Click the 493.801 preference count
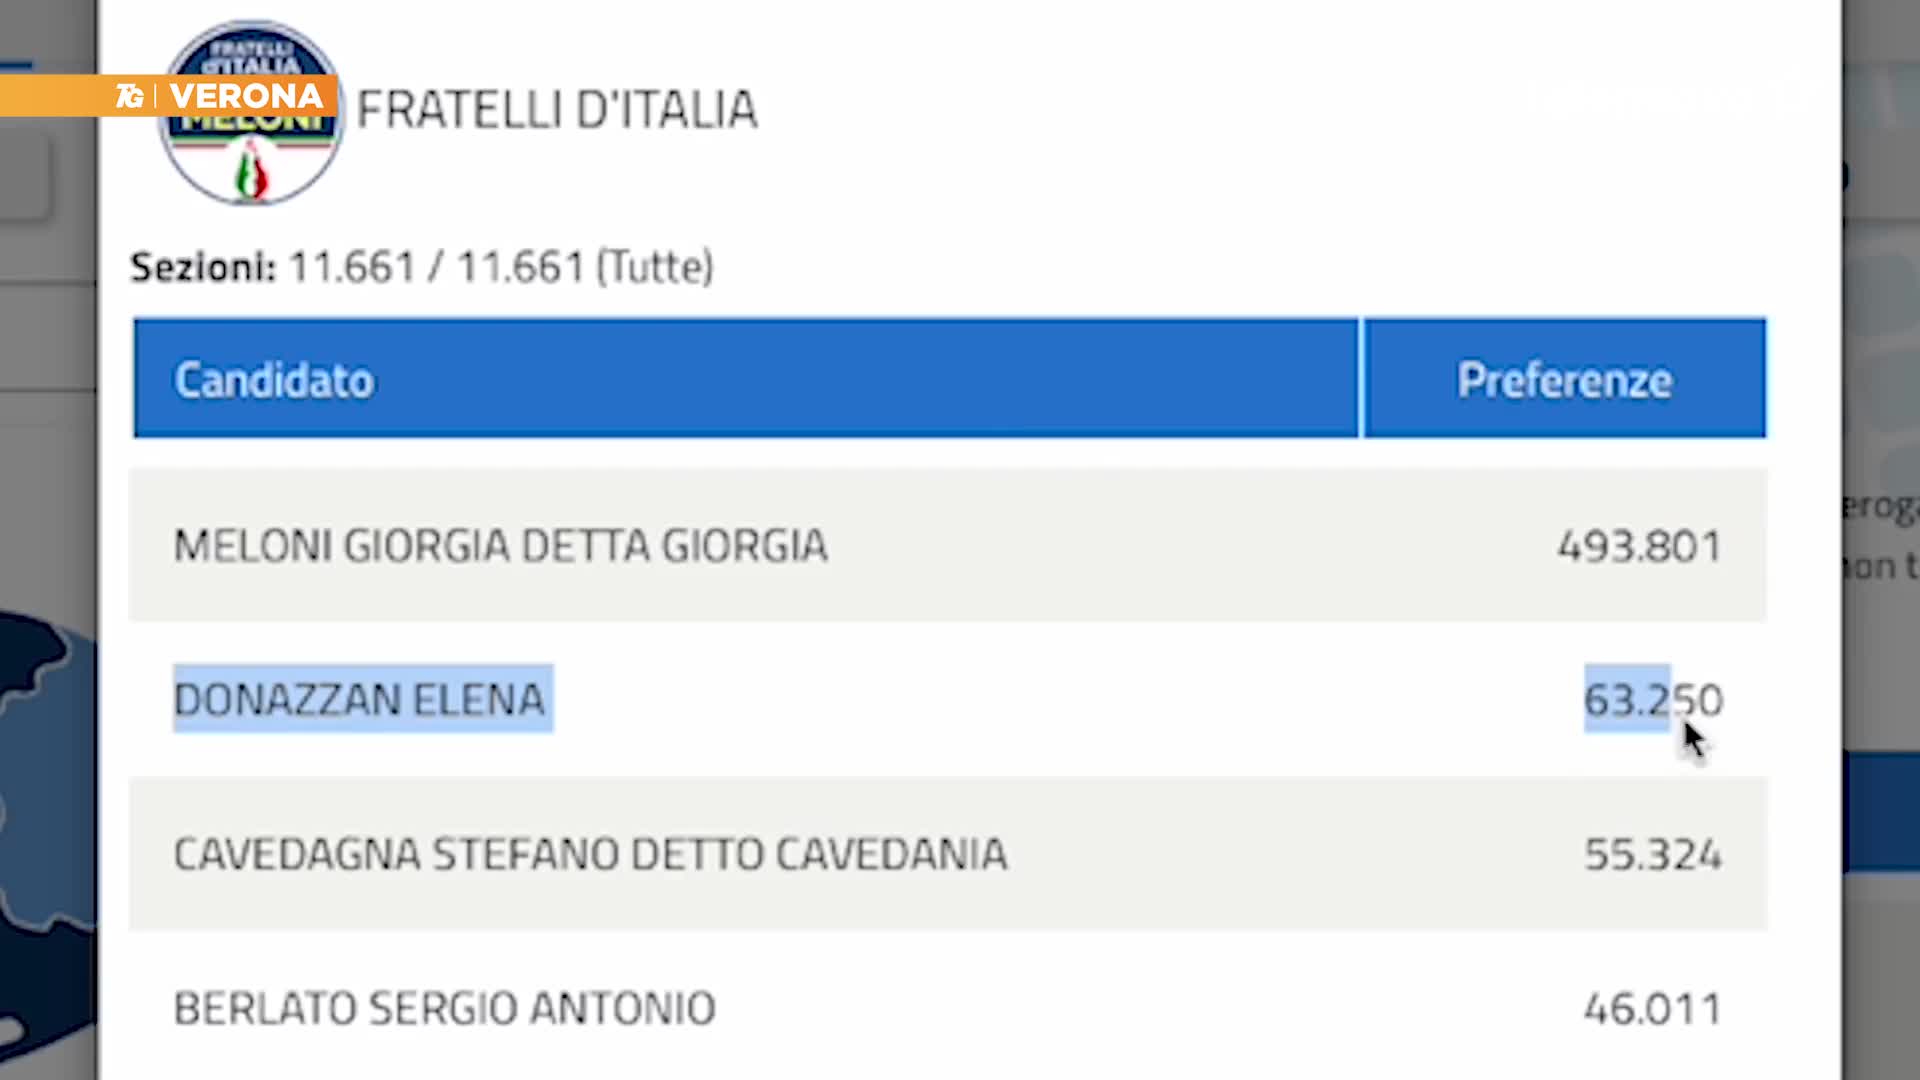This screenshot has height=1080, width=1920. pos(1639,546)
